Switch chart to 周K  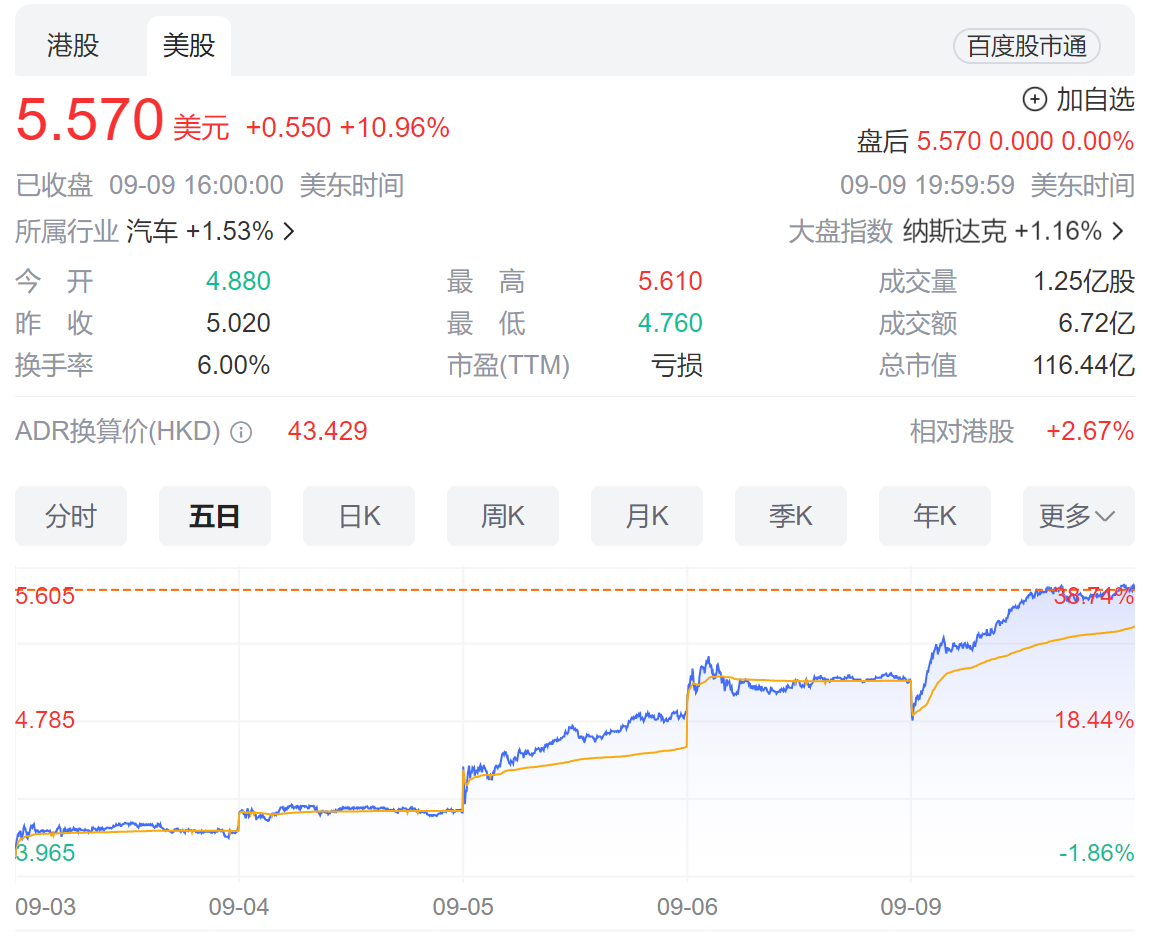pos(503,516)
